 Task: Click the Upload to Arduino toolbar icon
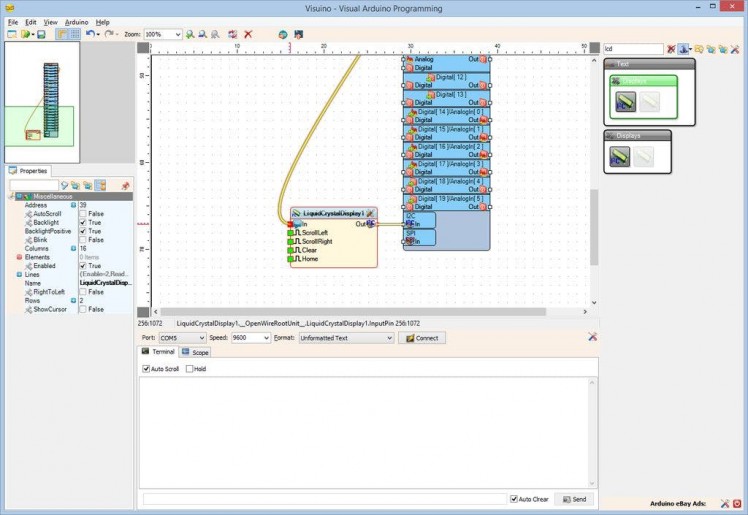pyautogui.click(x=297, y=34)
